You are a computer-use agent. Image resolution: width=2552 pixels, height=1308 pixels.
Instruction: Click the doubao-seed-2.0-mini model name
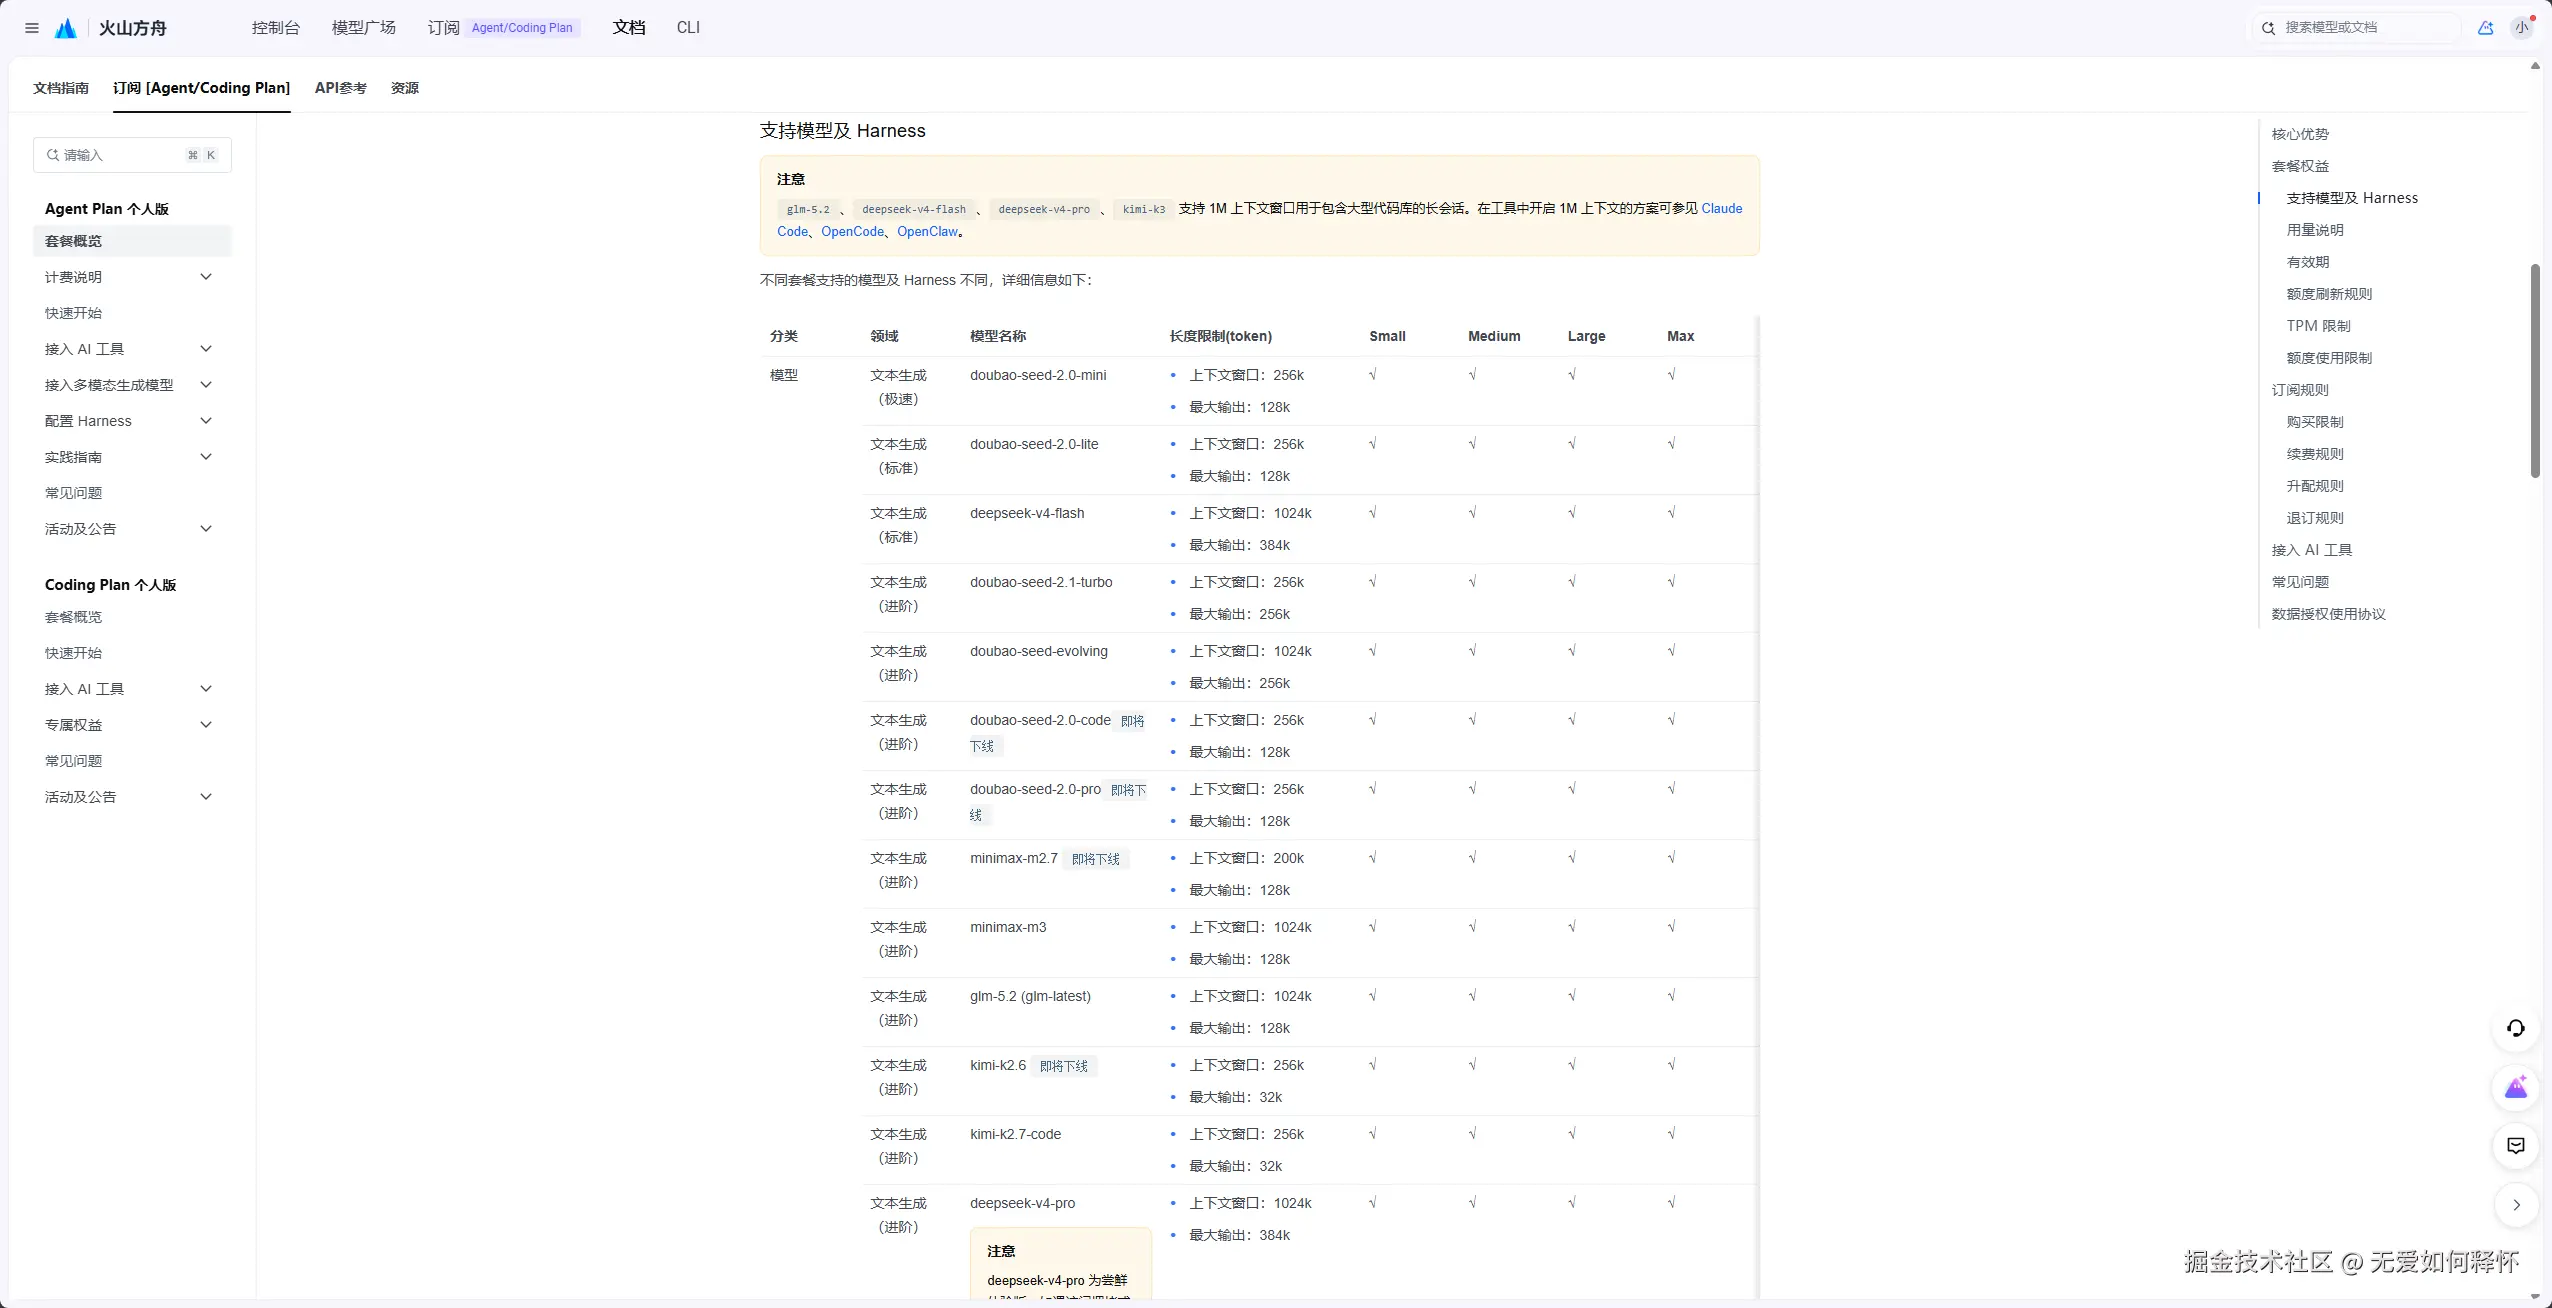[1038, 376]
